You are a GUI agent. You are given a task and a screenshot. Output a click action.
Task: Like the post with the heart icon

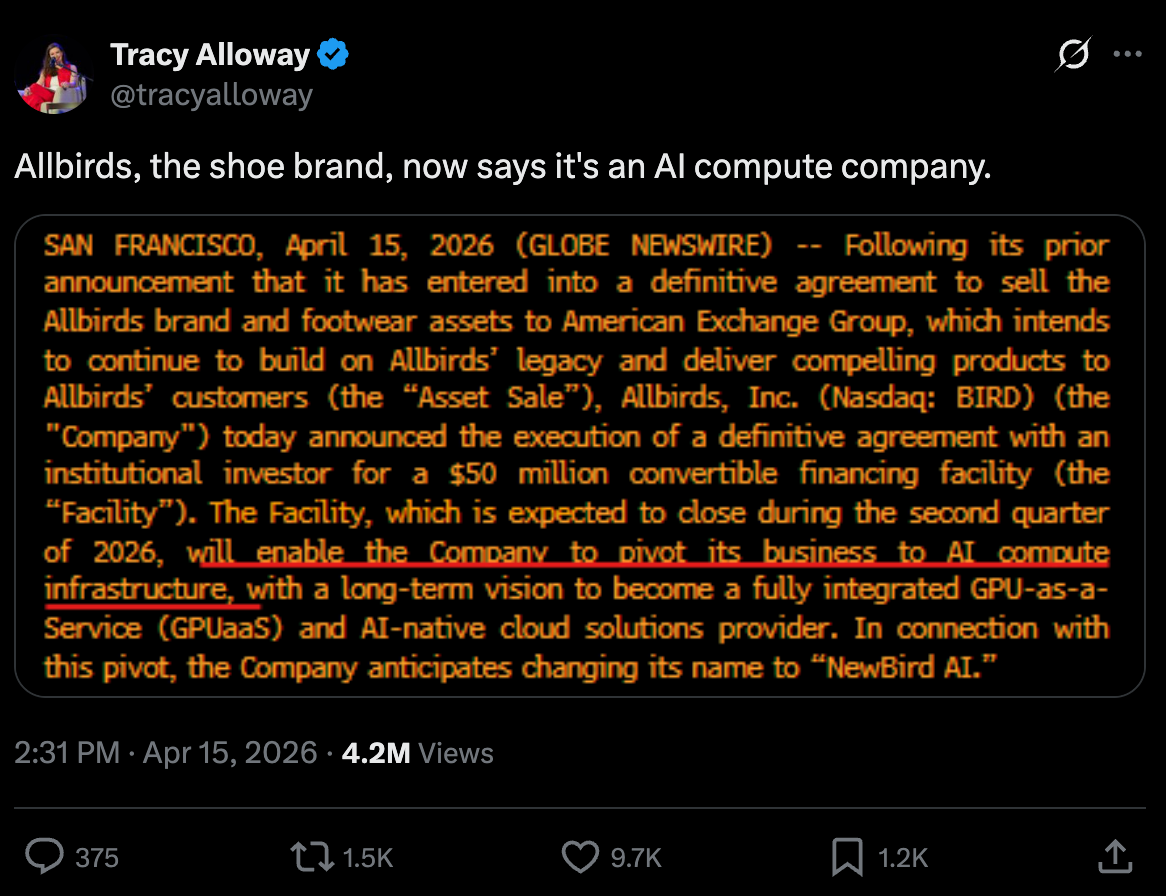(580, 856)
